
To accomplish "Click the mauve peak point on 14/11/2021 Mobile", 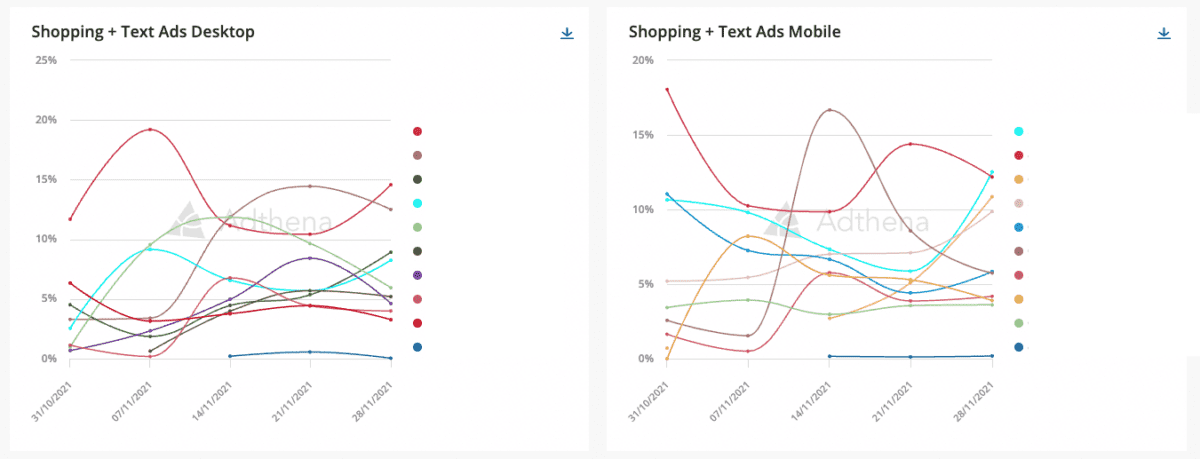I will click(x=829, y=110).
